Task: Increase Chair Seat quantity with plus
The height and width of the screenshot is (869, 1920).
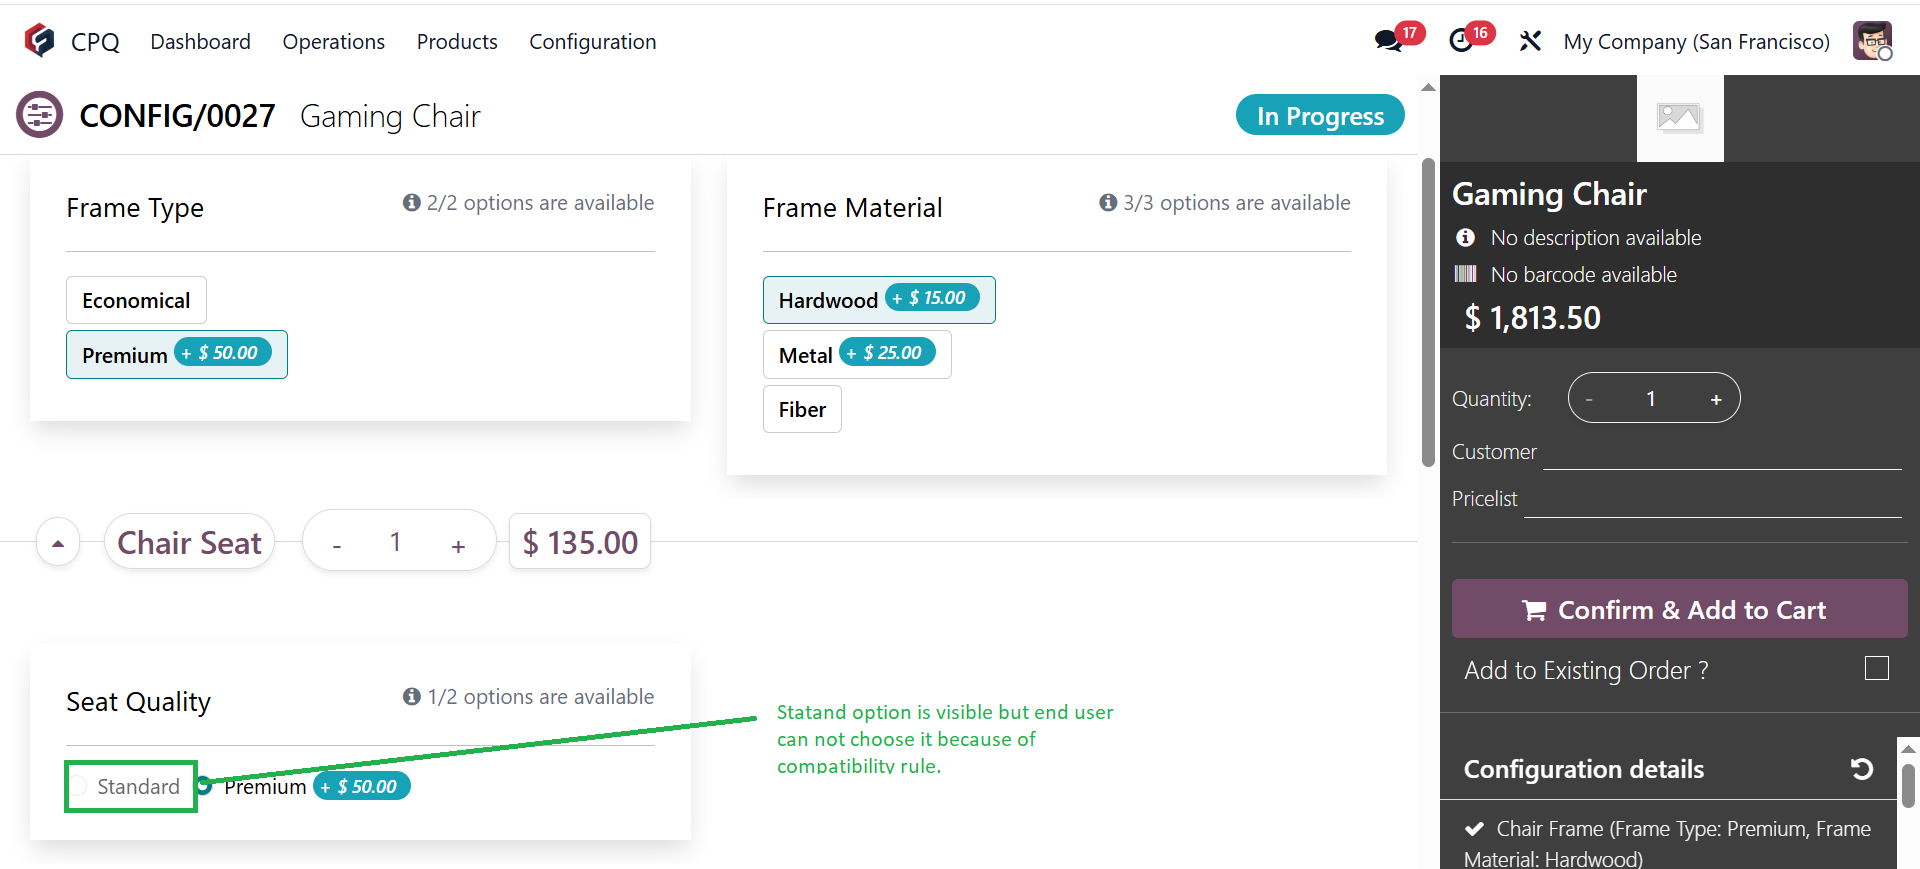Action: coord(458,545)
